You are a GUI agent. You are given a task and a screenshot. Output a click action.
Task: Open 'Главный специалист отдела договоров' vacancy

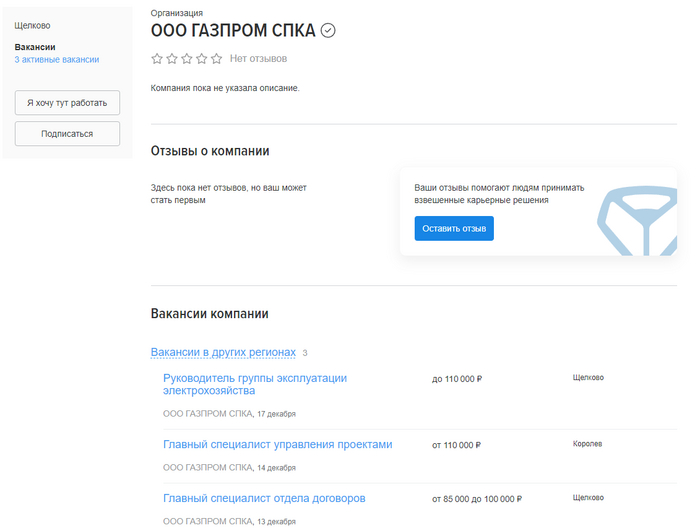264,498
